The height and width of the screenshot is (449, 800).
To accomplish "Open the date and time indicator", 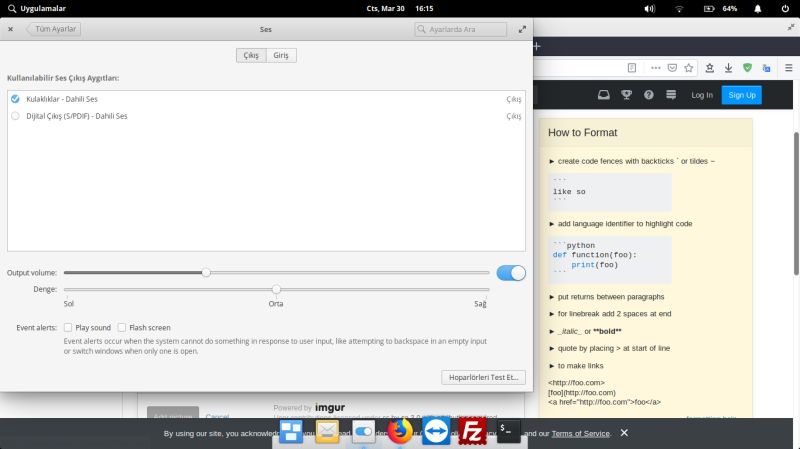I will (x=399, y=8).
